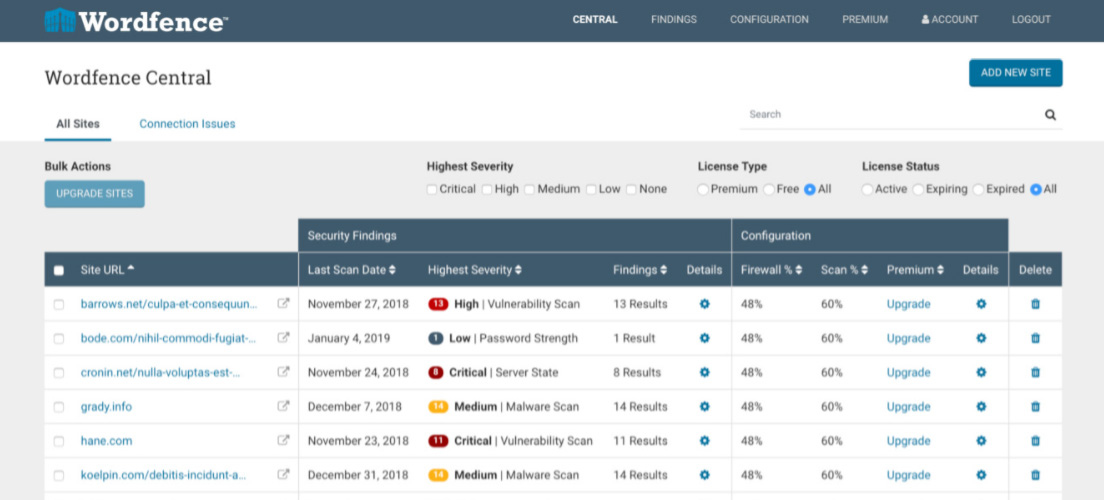Viewport: 1104px width, 500px height.
Task: Open configuration details gear for barrows.net row
Action: [x=981, y=304]
